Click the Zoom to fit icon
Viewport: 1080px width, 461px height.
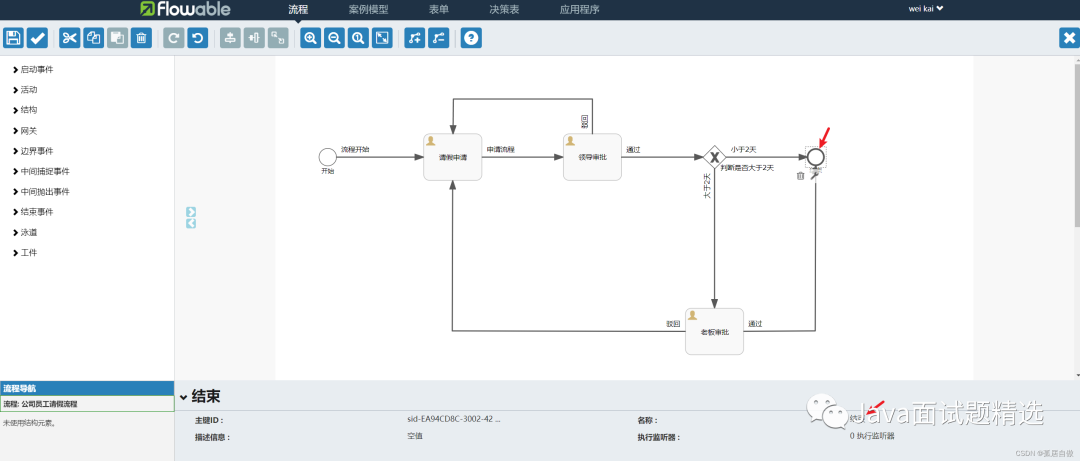382,38
